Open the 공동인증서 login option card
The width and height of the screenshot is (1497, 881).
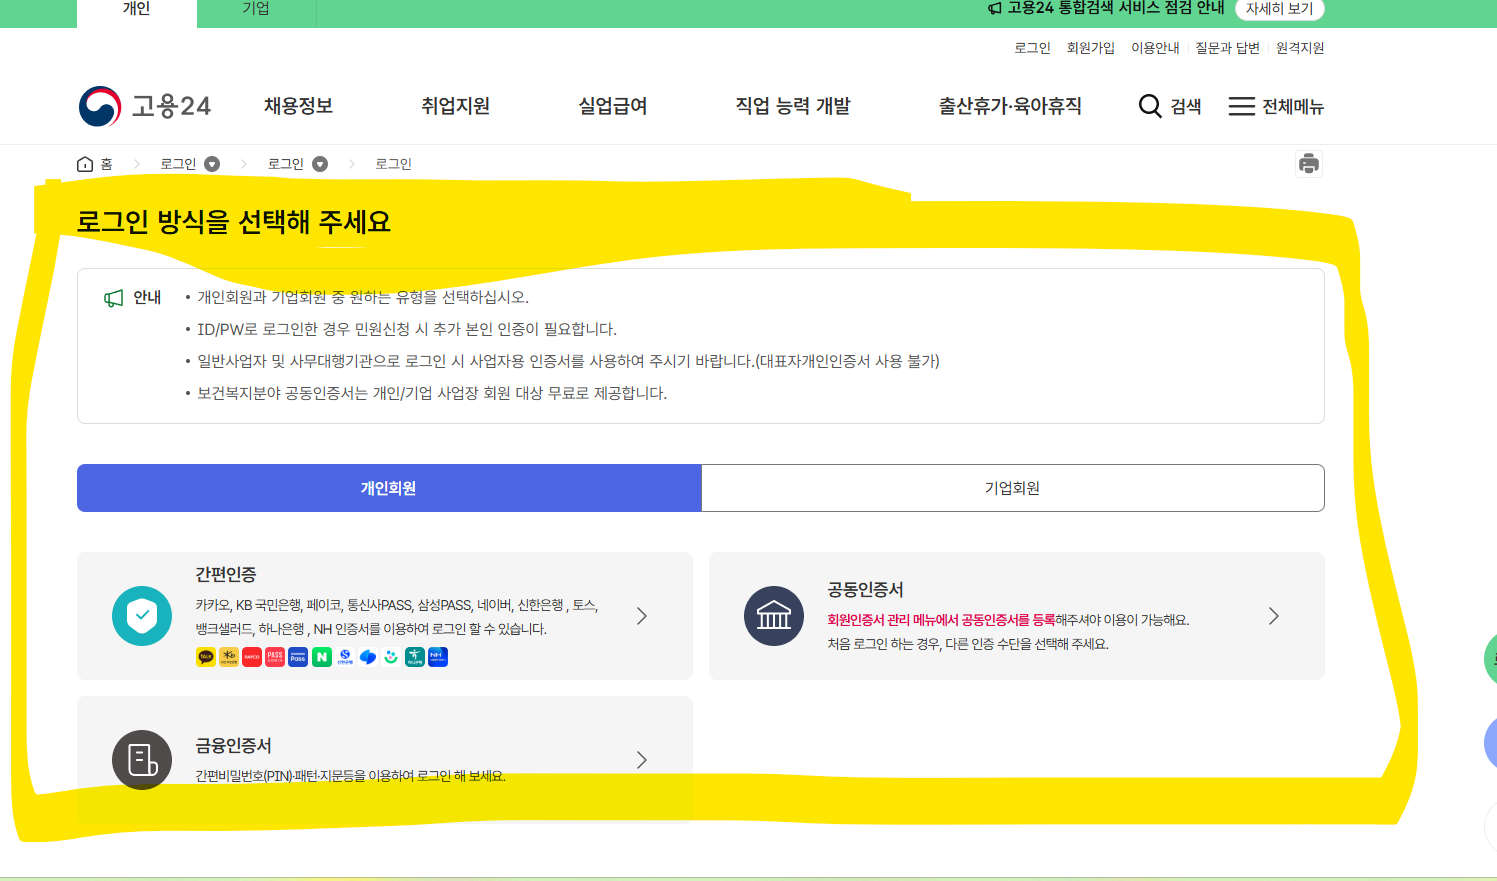click(x=1016, y=616)
